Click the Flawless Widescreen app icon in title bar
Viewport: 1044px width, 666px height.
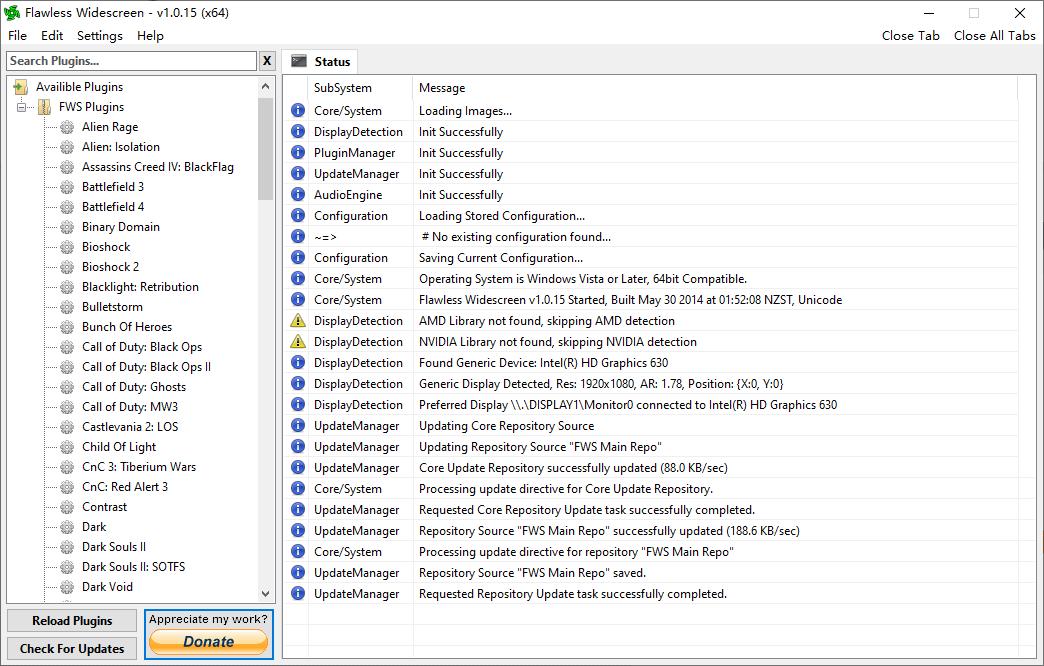pyautogui.click(x=12, y=13)
